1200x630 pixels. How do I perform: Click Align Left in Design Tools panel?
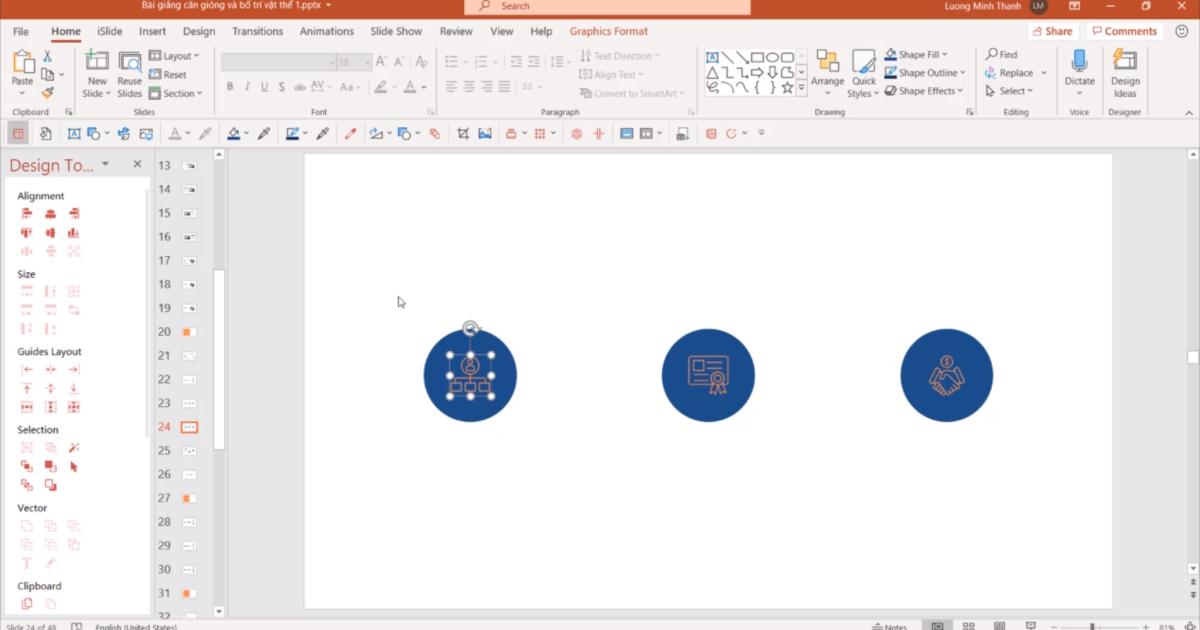click(x=27, y=214)
